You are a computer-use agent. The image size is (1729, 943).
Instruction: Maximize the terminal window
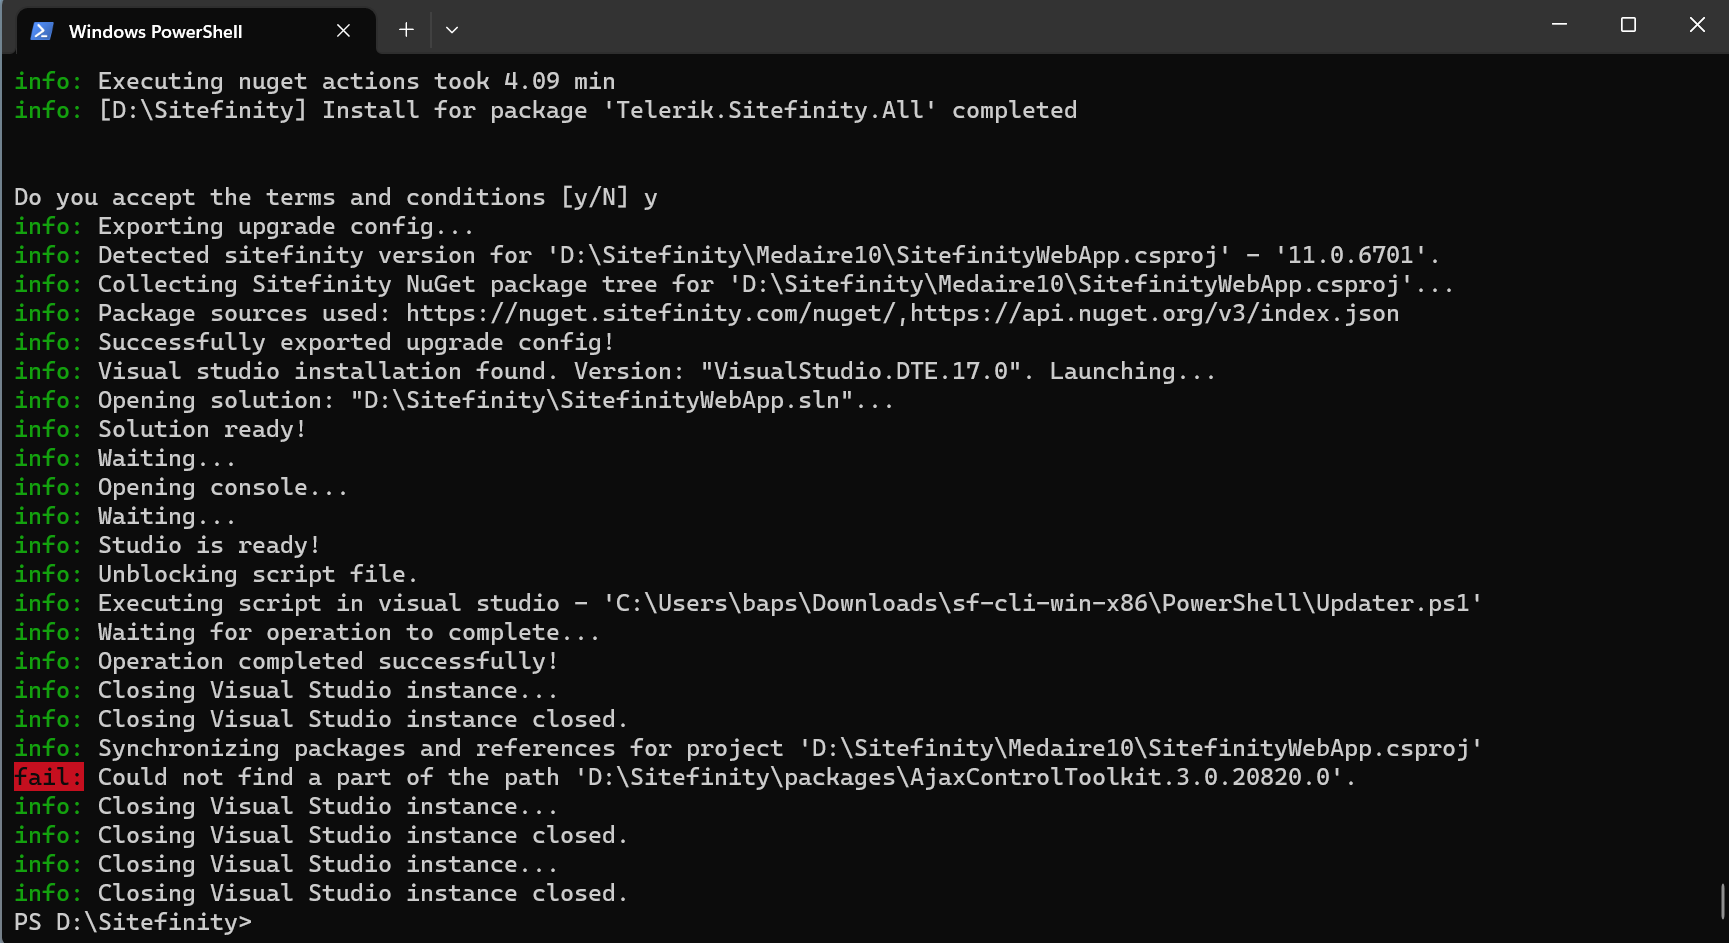tap(1628, 25)
